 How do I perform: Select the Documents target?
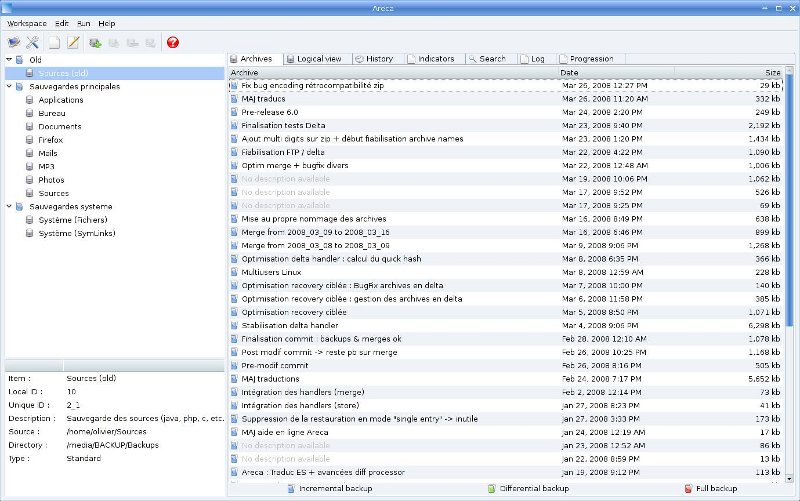[60, 127]
